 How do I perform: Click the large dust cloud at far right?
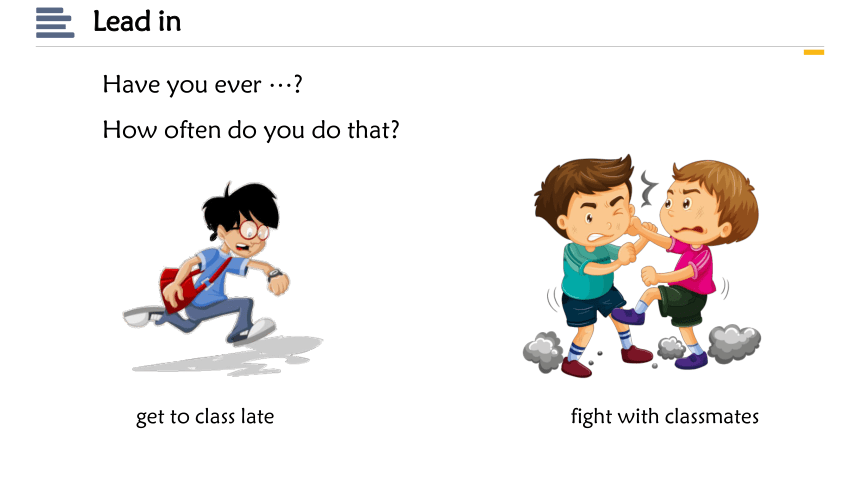click(x=734, y=343)
